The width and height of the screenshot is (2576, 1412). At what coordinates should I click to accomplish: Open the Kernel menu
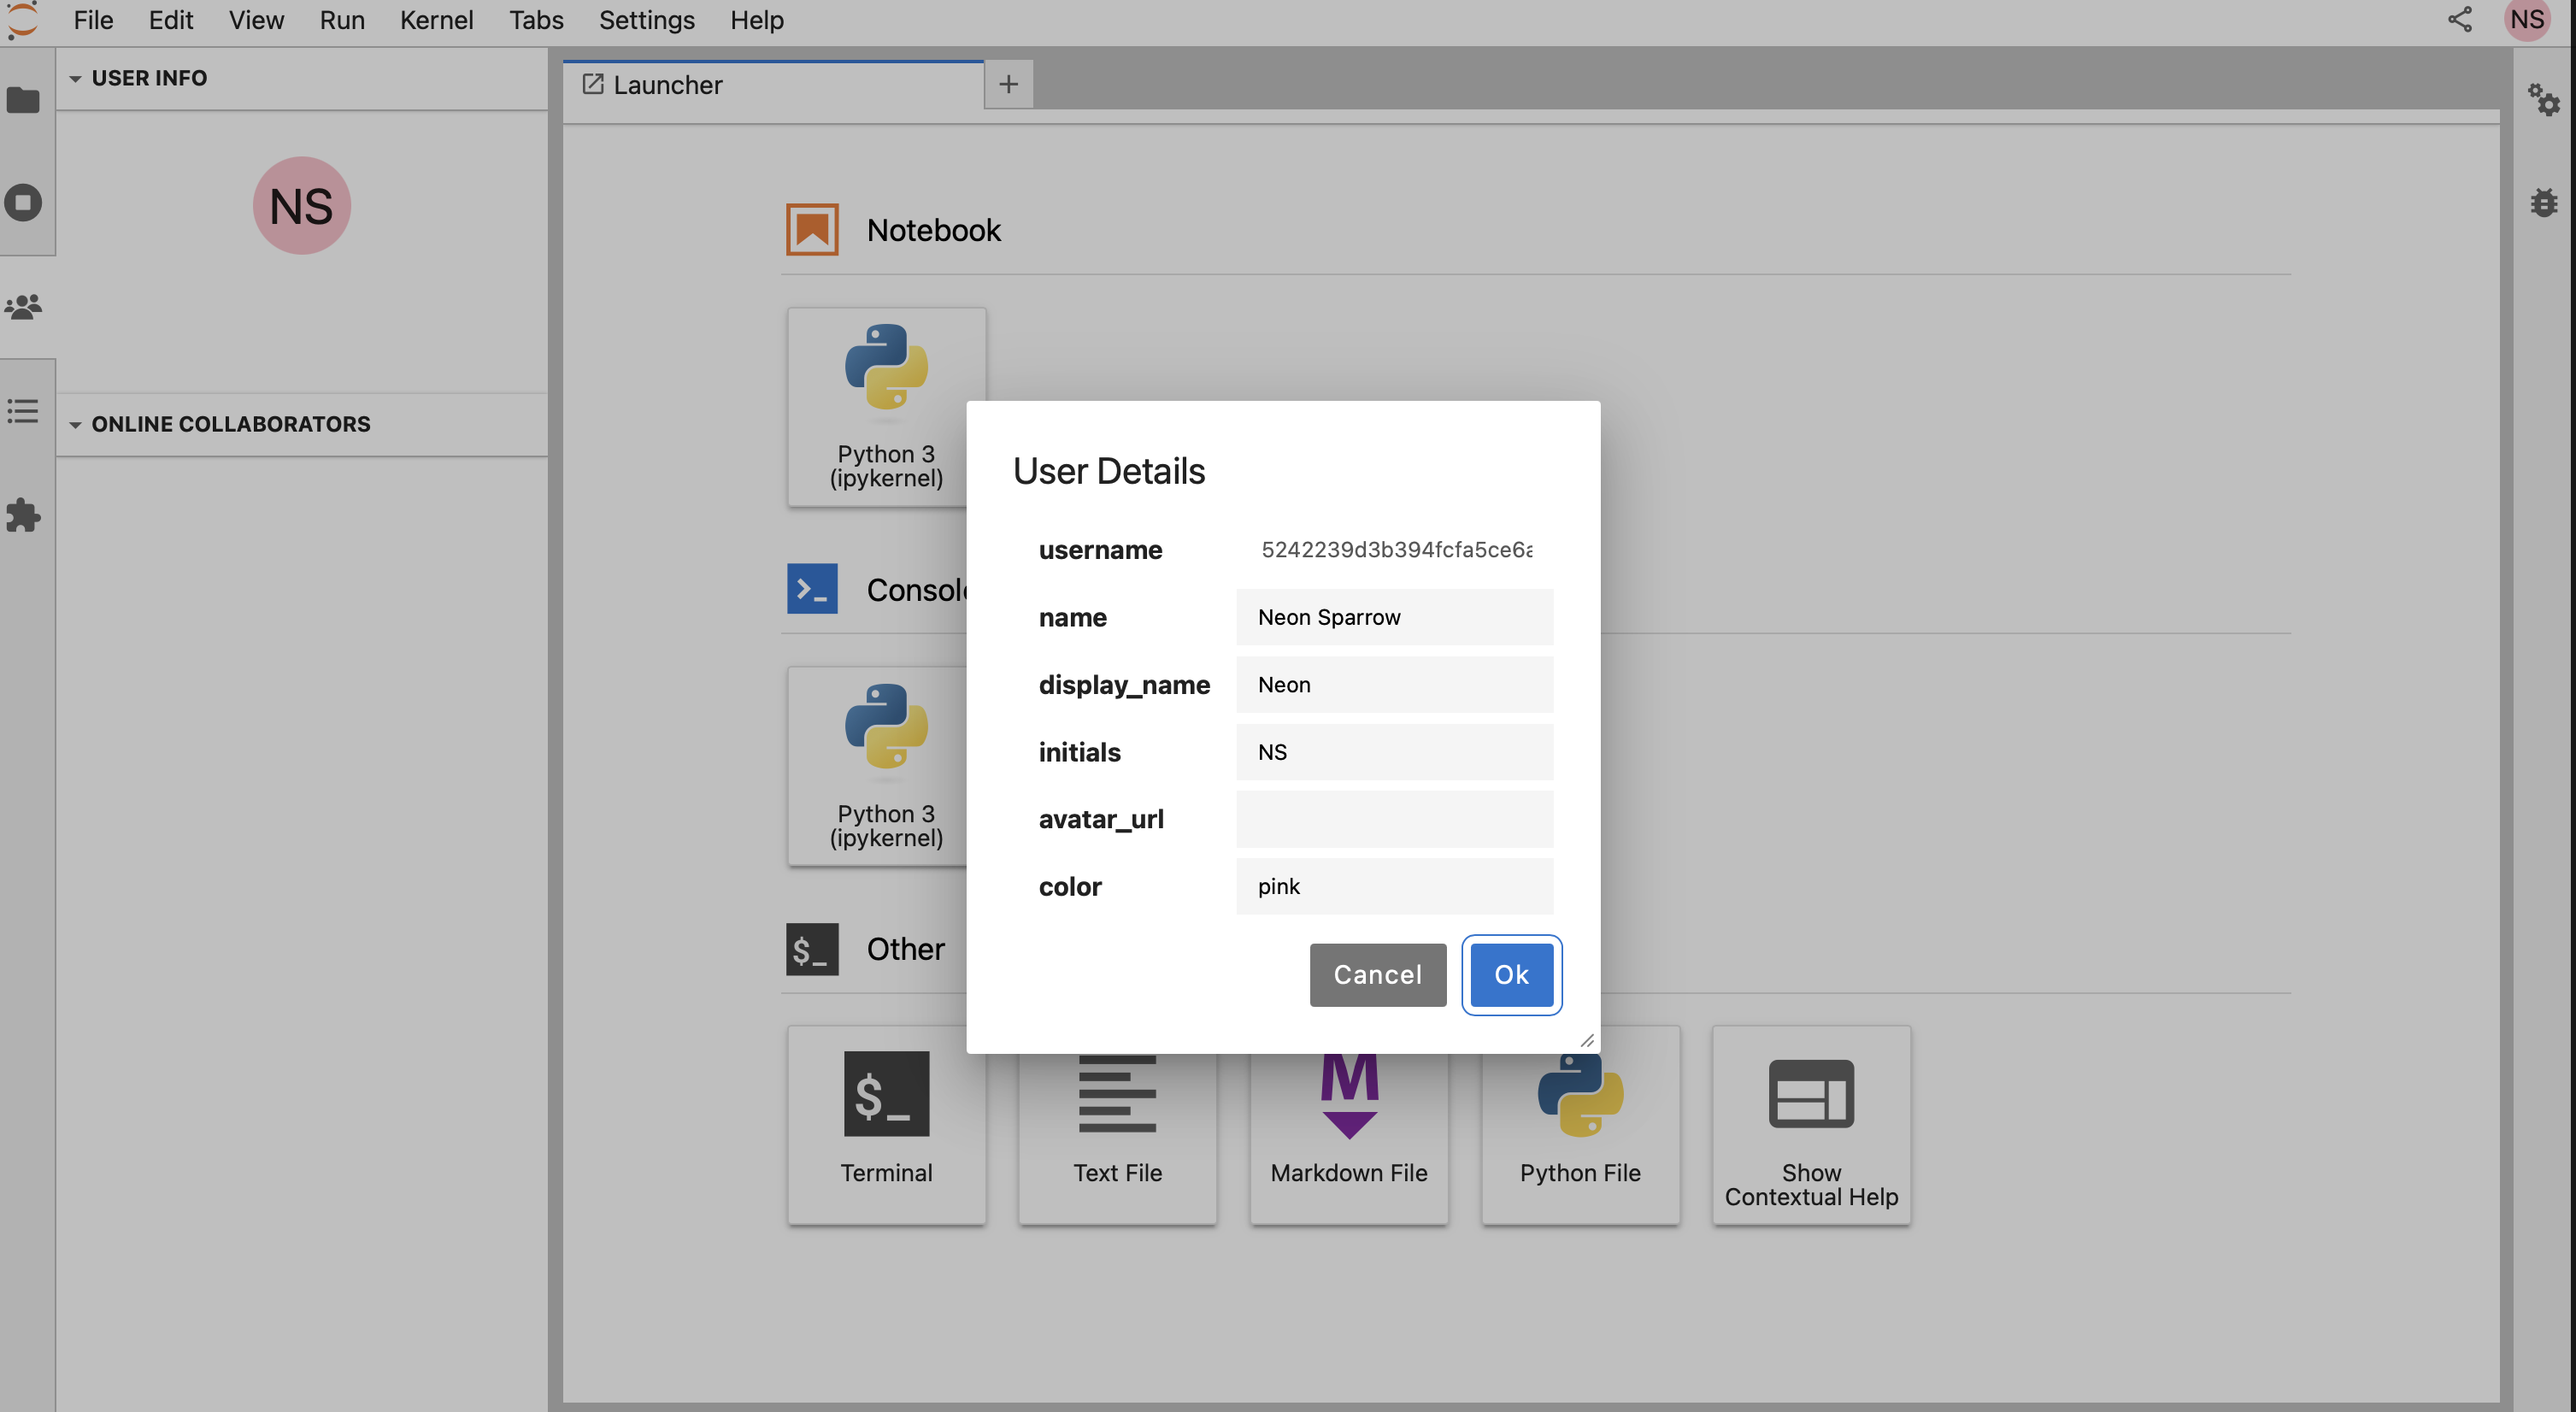(x=436, y=20)
